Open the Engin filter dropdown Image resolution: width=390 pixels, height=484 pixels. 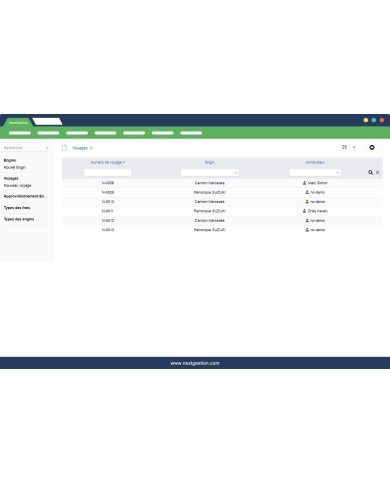[210, 172]
